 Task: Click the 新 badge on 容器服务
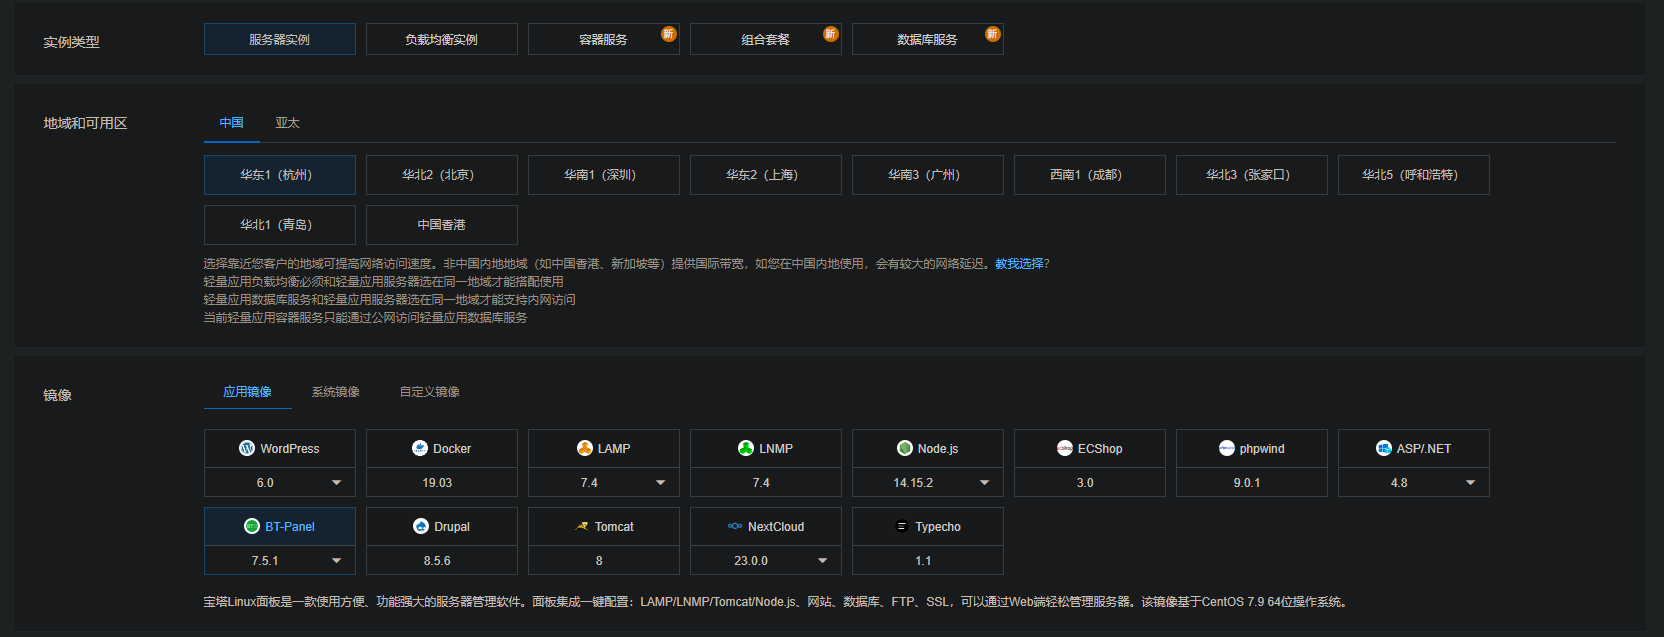pyautogui.click(x=669, y=34)
